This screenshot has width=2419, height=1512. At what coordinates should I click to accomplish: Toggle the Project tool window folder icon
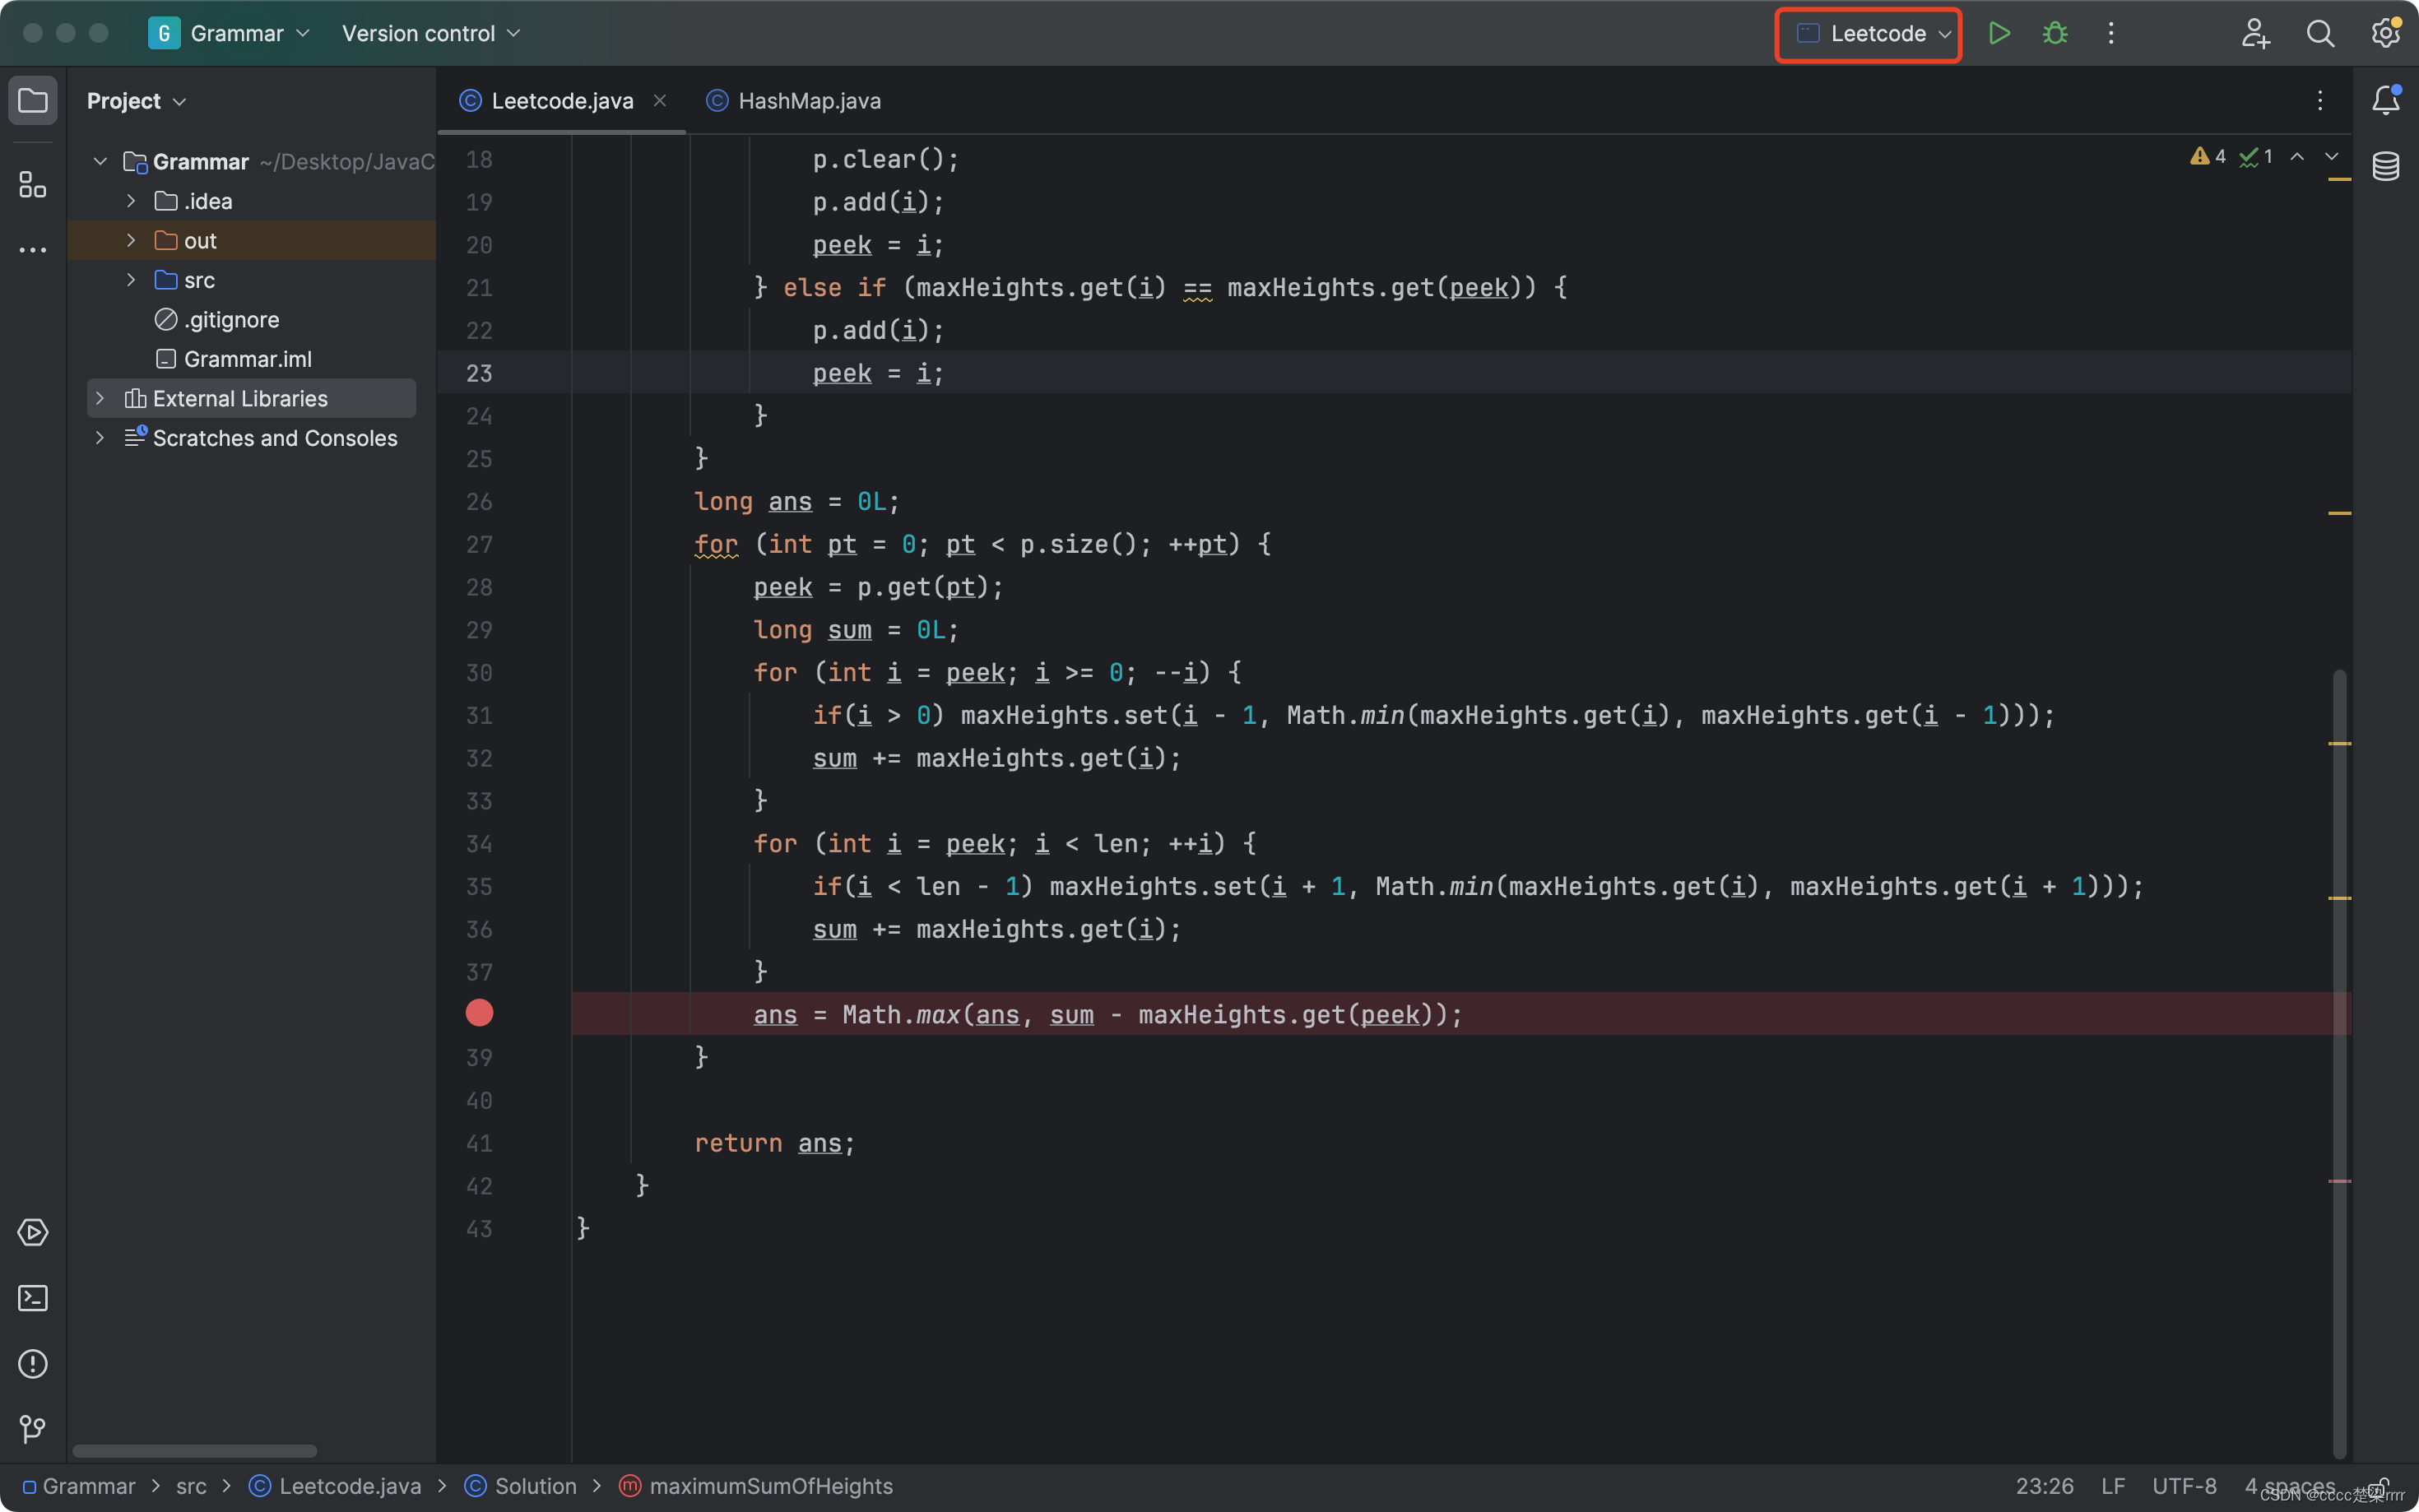click(x=33, y=100)
